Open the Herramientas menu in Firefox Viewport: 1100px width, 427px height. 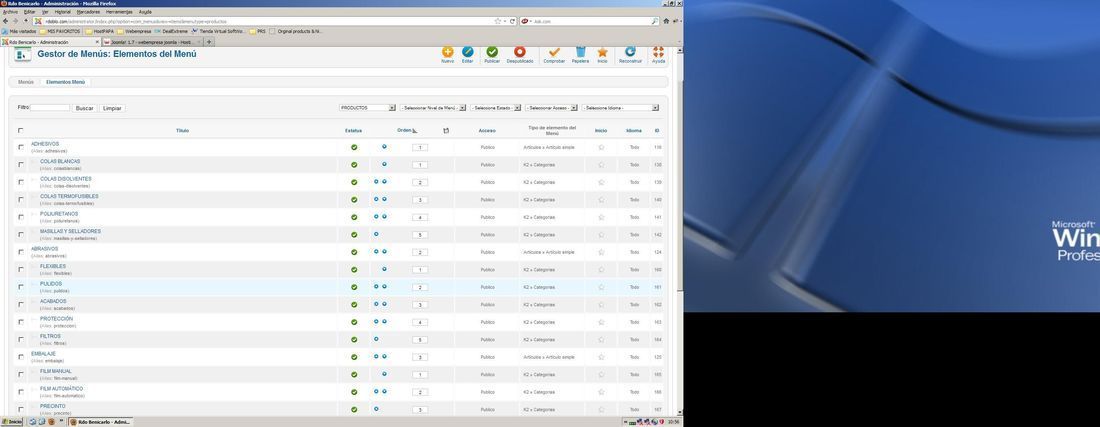[119, 12]
